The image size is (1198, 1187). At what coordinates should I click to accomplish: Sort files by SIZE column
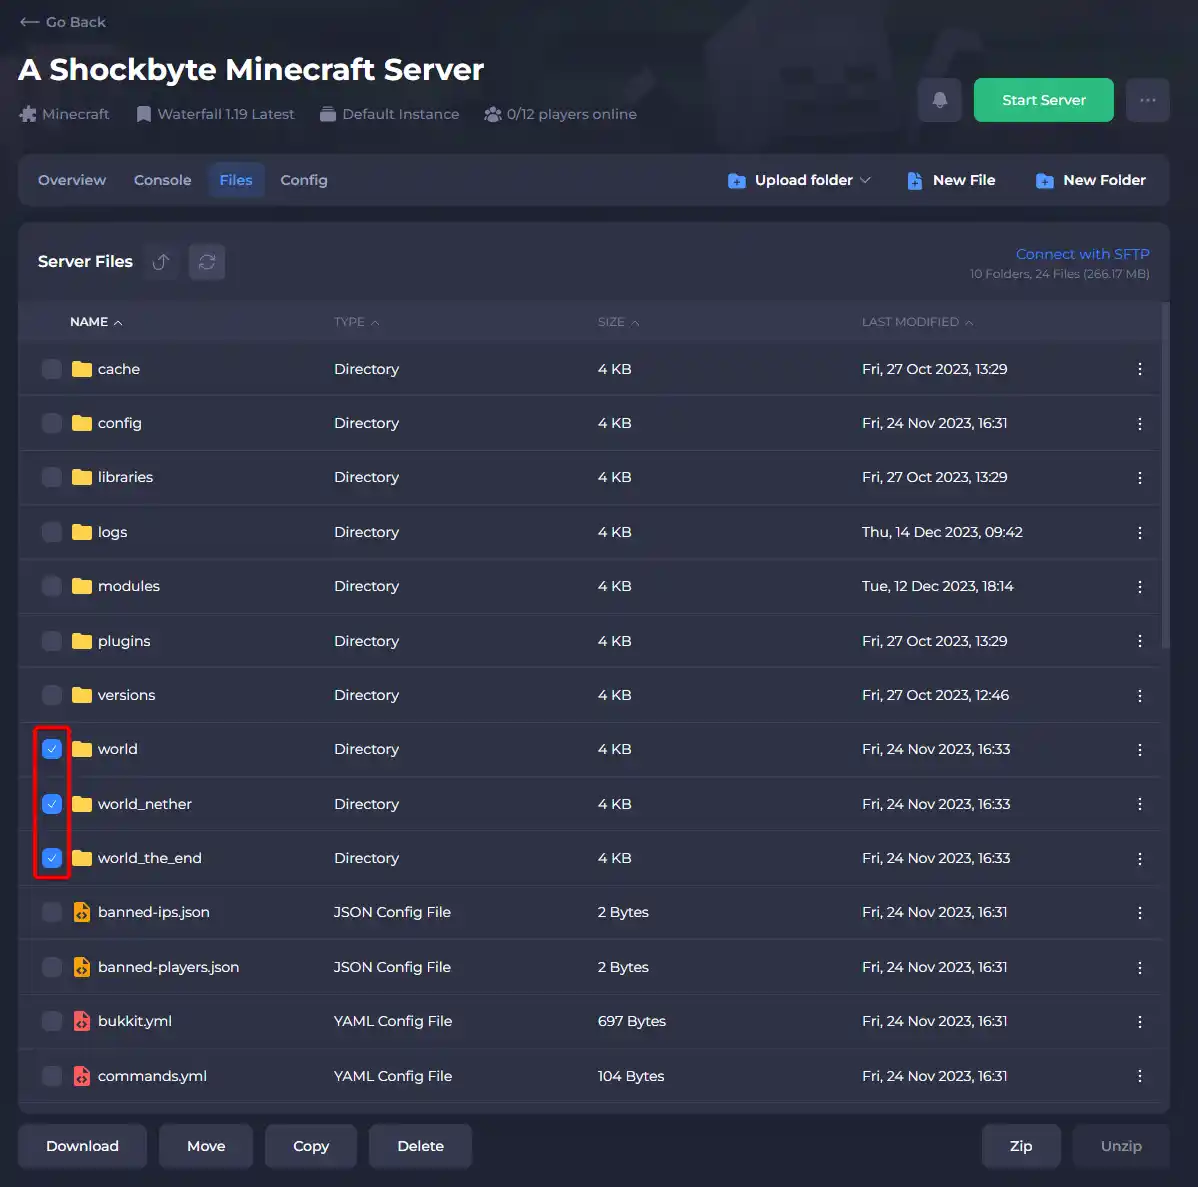(618, 322)
